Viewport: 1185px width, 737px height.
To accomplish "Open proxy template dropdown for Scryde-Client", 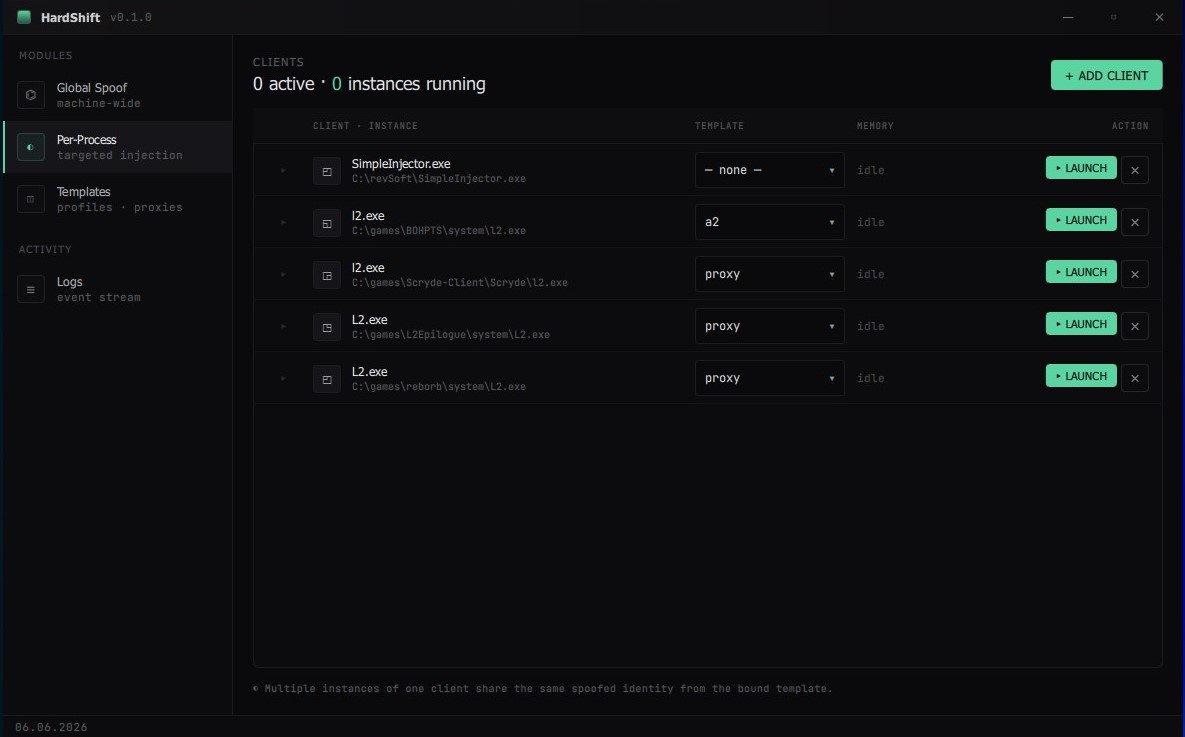I will tap(769, 274).
